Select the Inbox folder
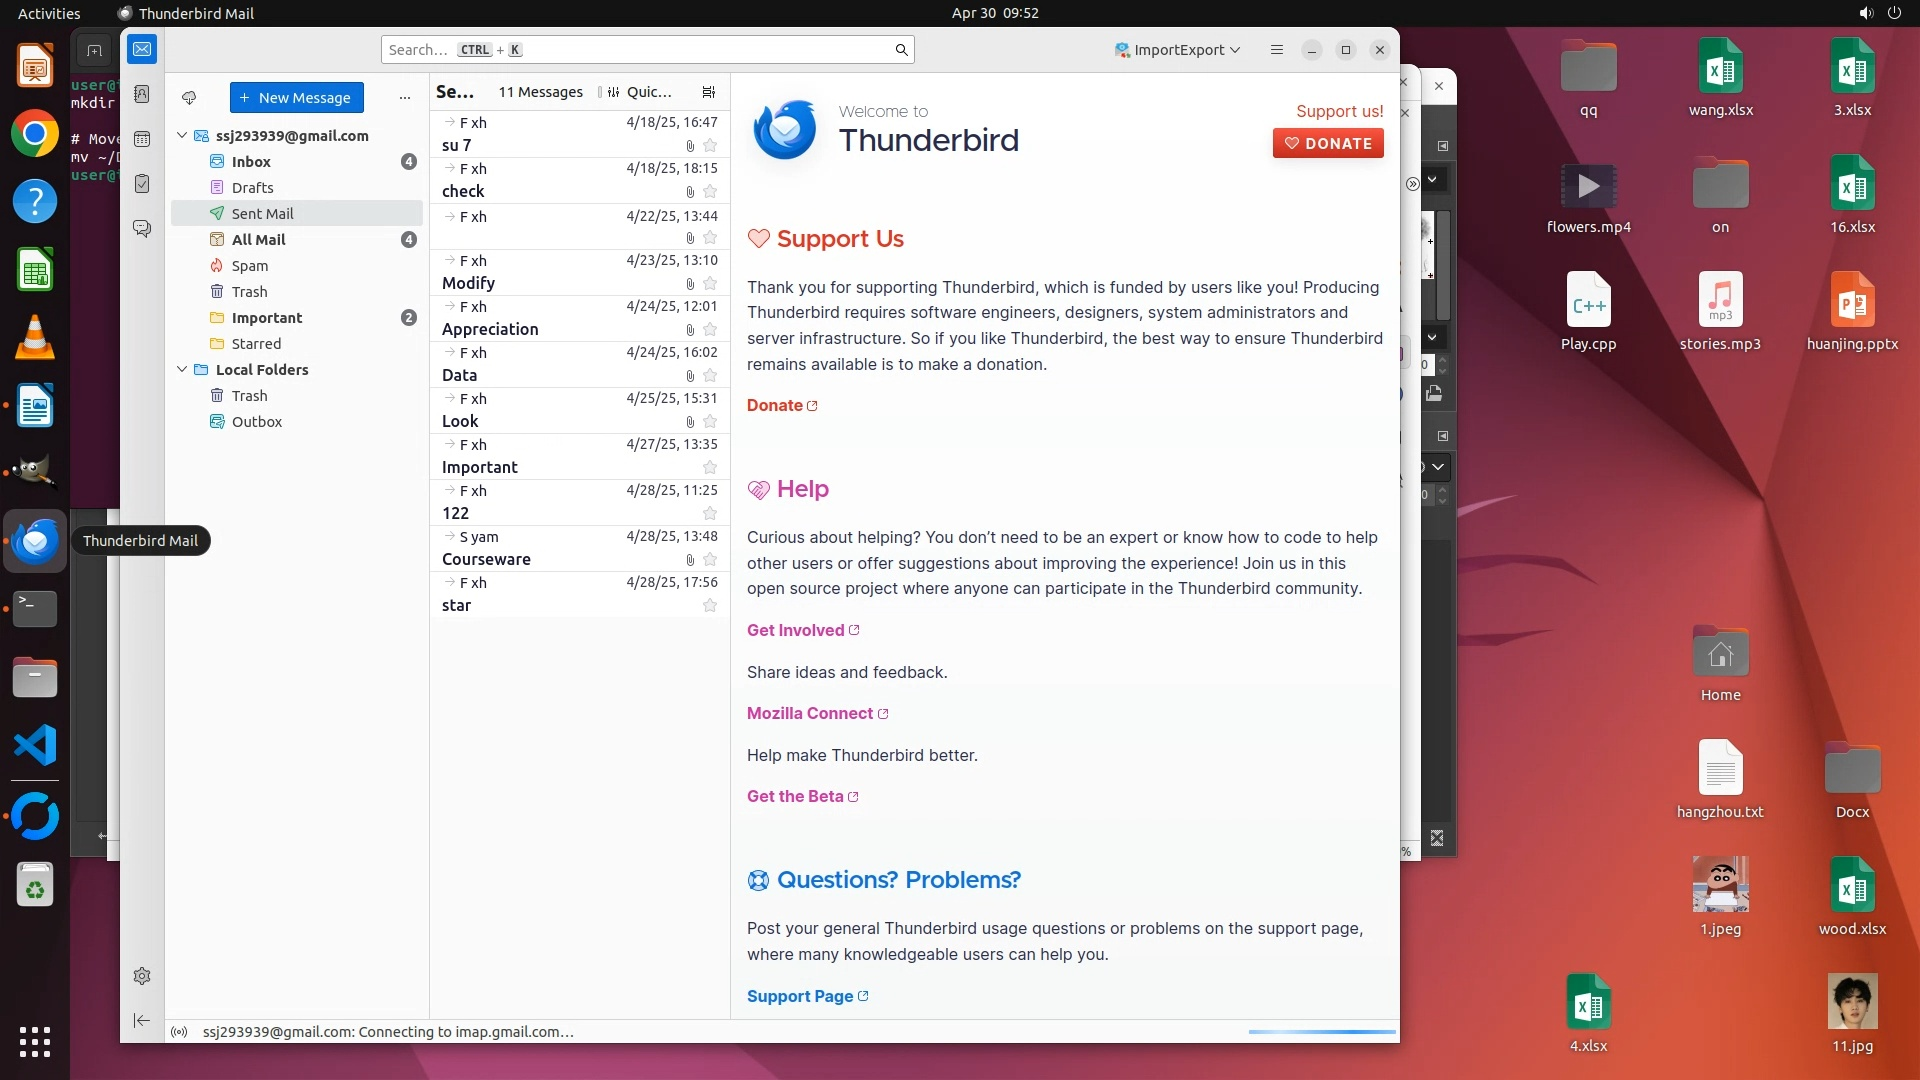Screen dimensions: 1920x1080 coord(251,161)
